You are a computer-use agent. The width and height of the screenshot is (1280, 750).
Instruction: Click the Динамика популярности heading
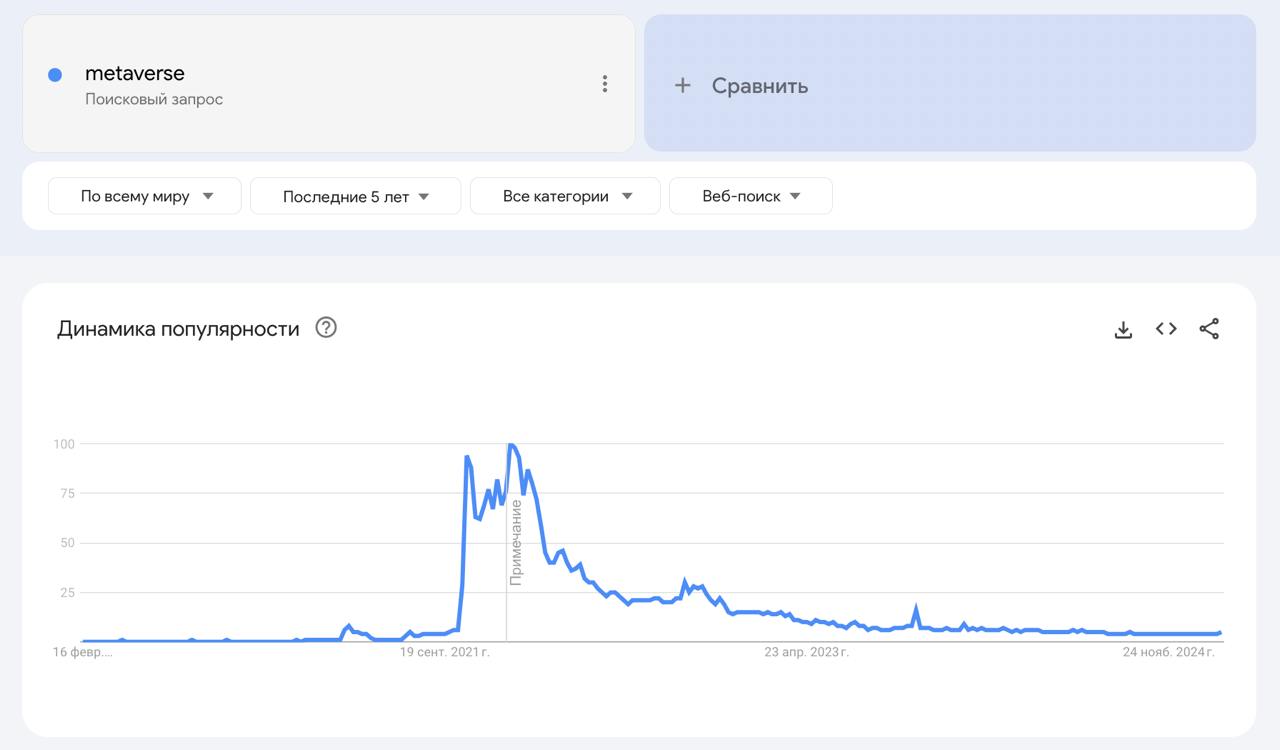tap(178, 329)
